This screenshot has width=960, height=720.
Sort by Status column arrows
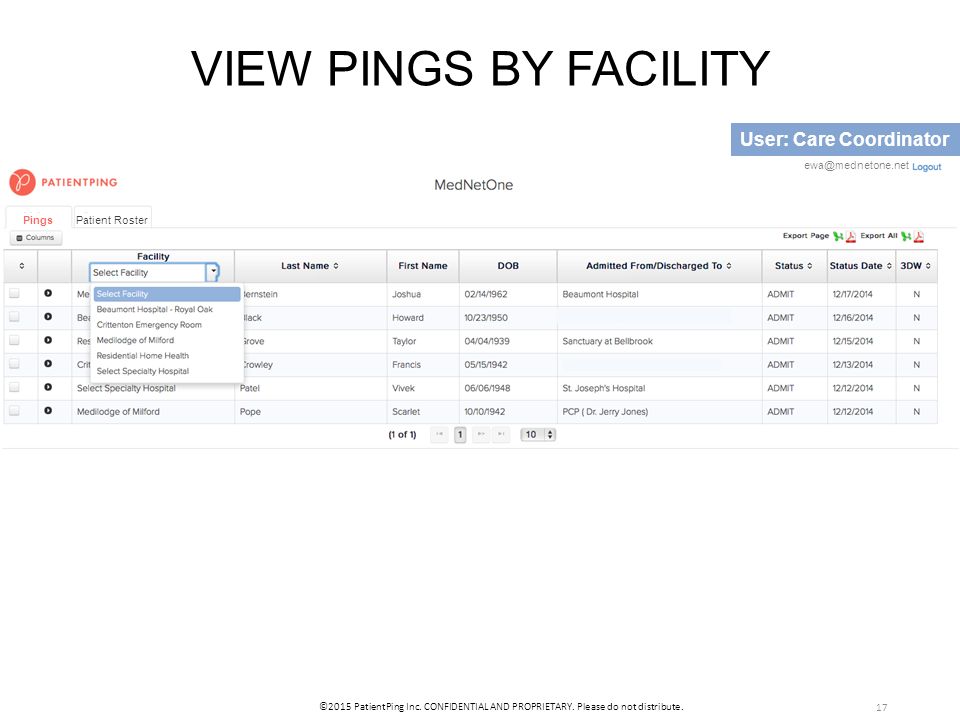point(809,266)
